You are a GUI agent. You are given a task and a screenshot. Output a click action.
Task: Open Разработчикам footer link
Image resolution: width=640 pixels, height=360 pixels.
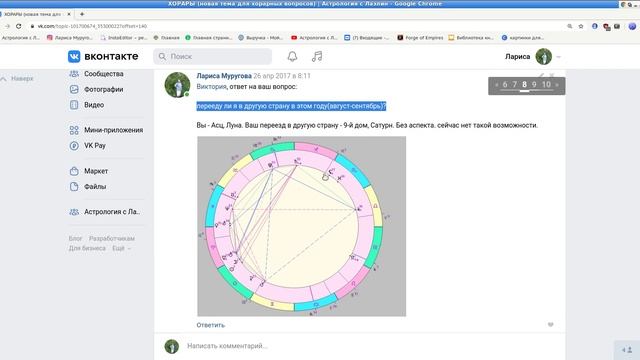[112, 238]
